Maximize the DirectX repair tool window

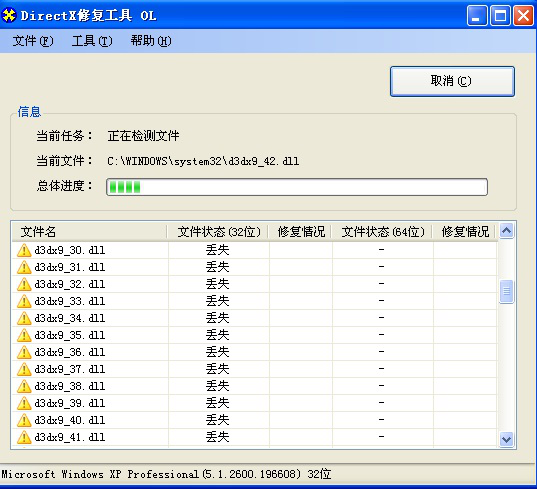tap(500, 15)
